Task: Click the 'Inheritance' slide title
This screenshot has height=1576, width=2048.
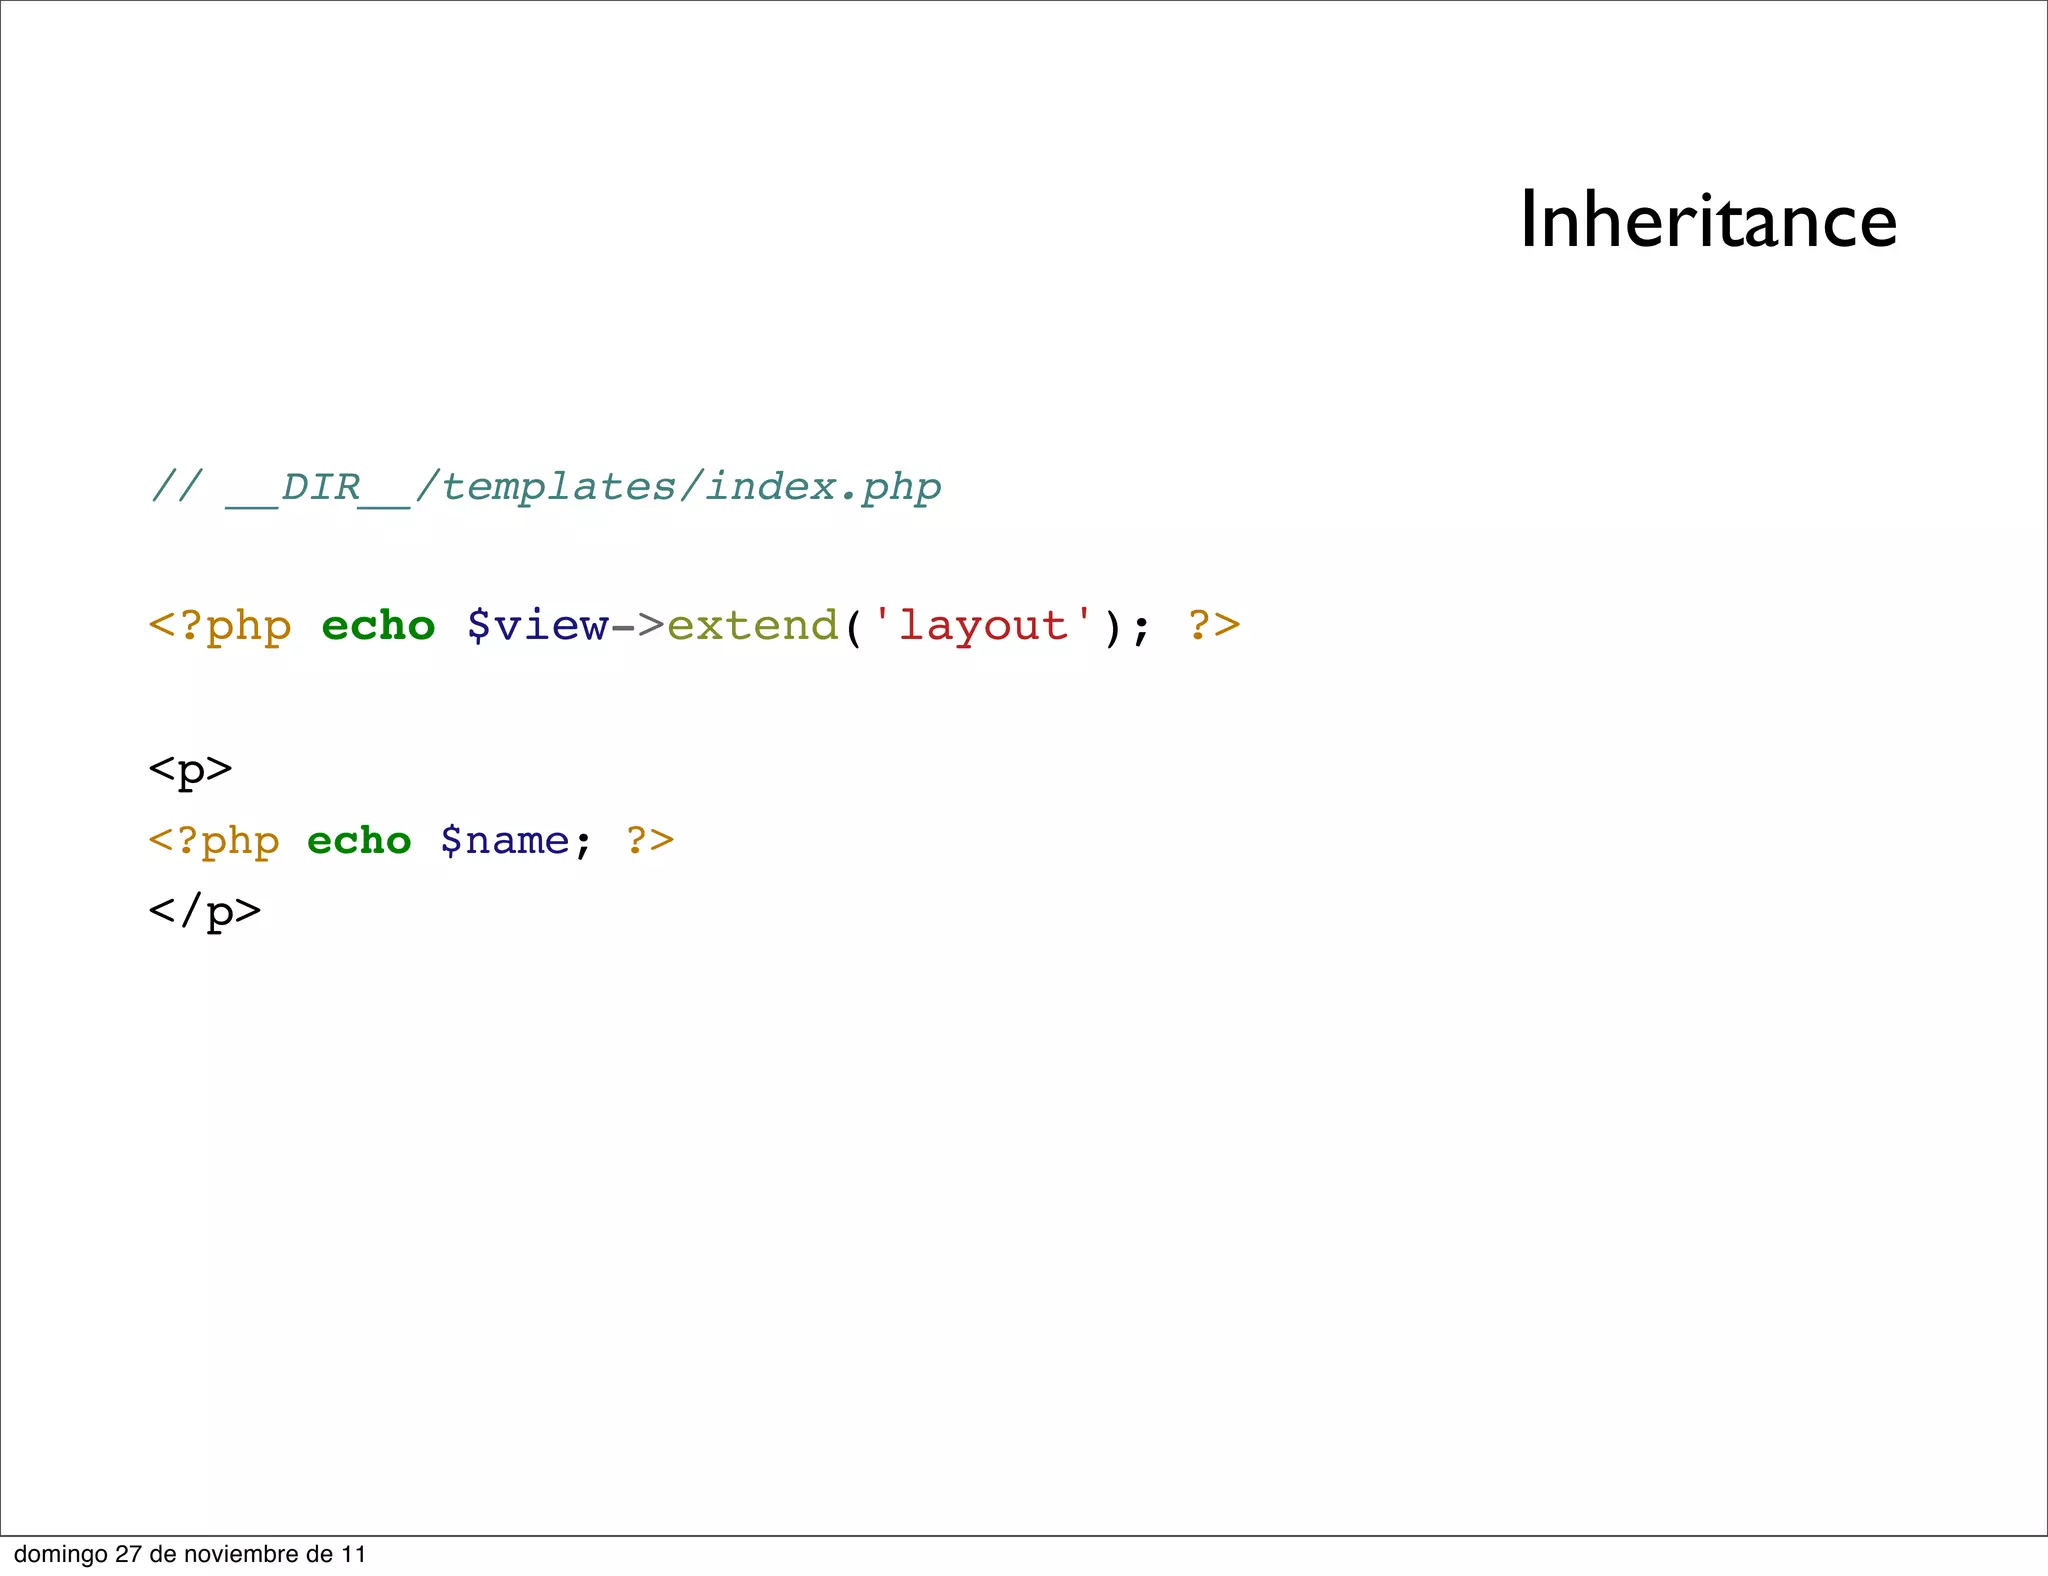Action: 1708,220
